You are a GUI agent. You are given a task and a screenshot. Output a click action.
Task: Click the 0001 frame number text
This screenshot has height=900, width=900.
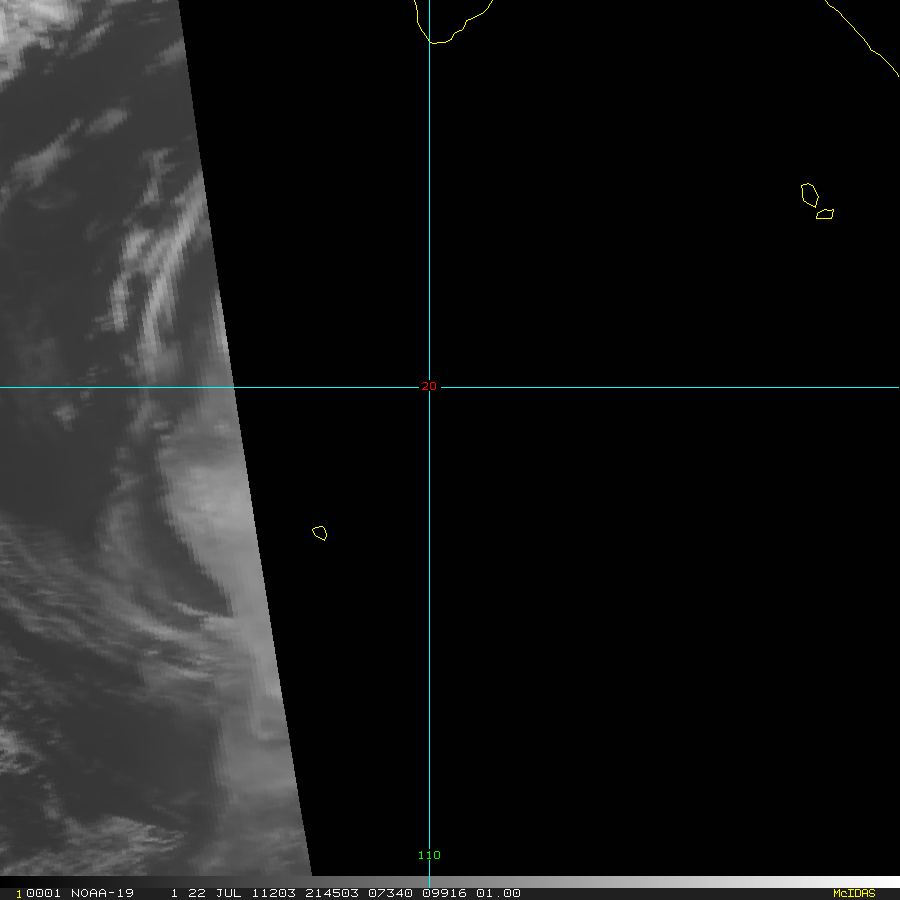pyautogui.click(x=43, y=893)
